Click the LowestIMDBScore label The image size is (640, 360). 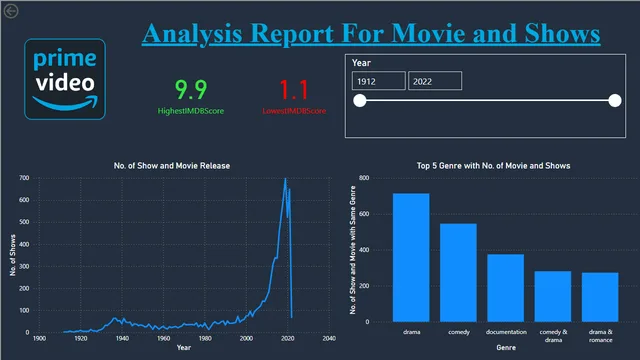click(294, 111)
